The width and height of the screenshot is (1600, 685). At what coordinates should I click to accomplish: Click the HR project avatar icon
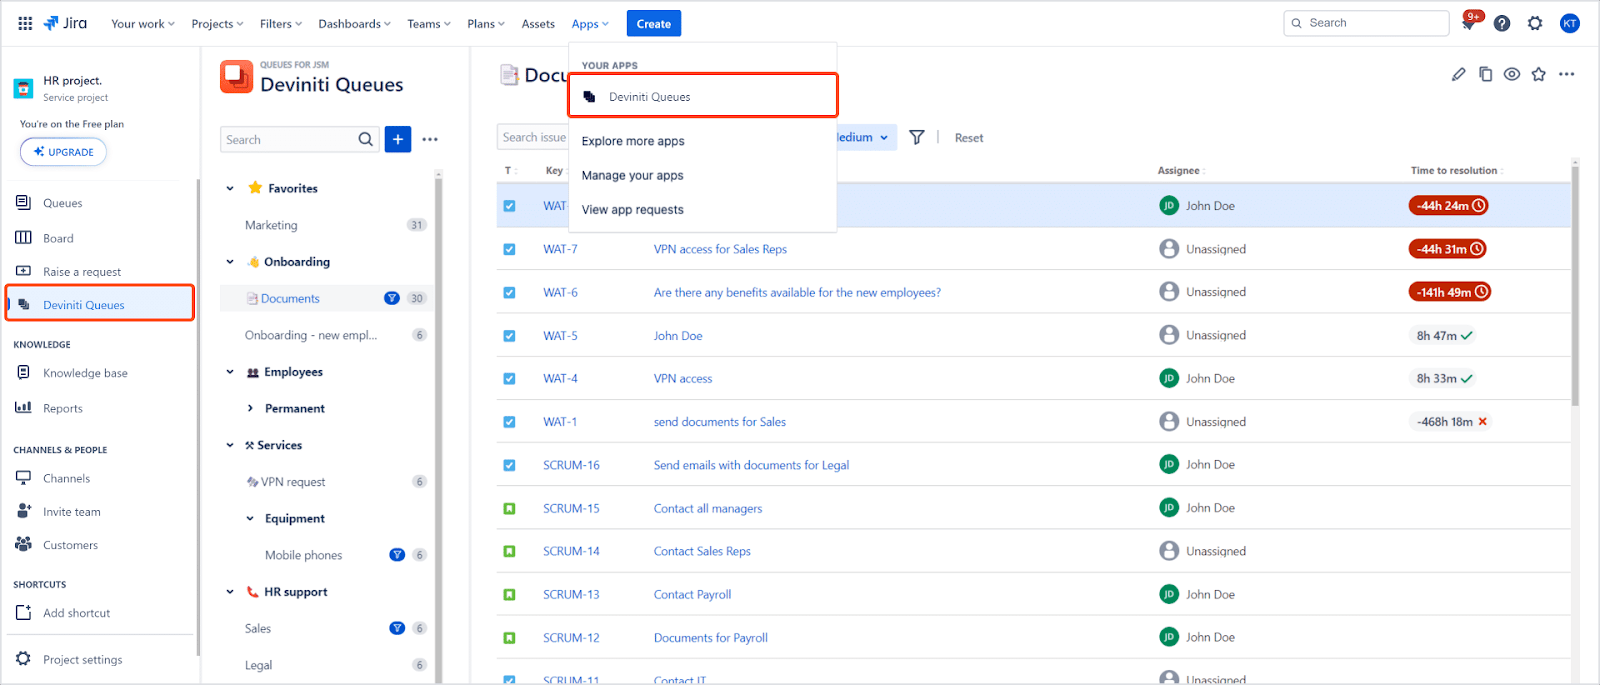click(23, 88)
